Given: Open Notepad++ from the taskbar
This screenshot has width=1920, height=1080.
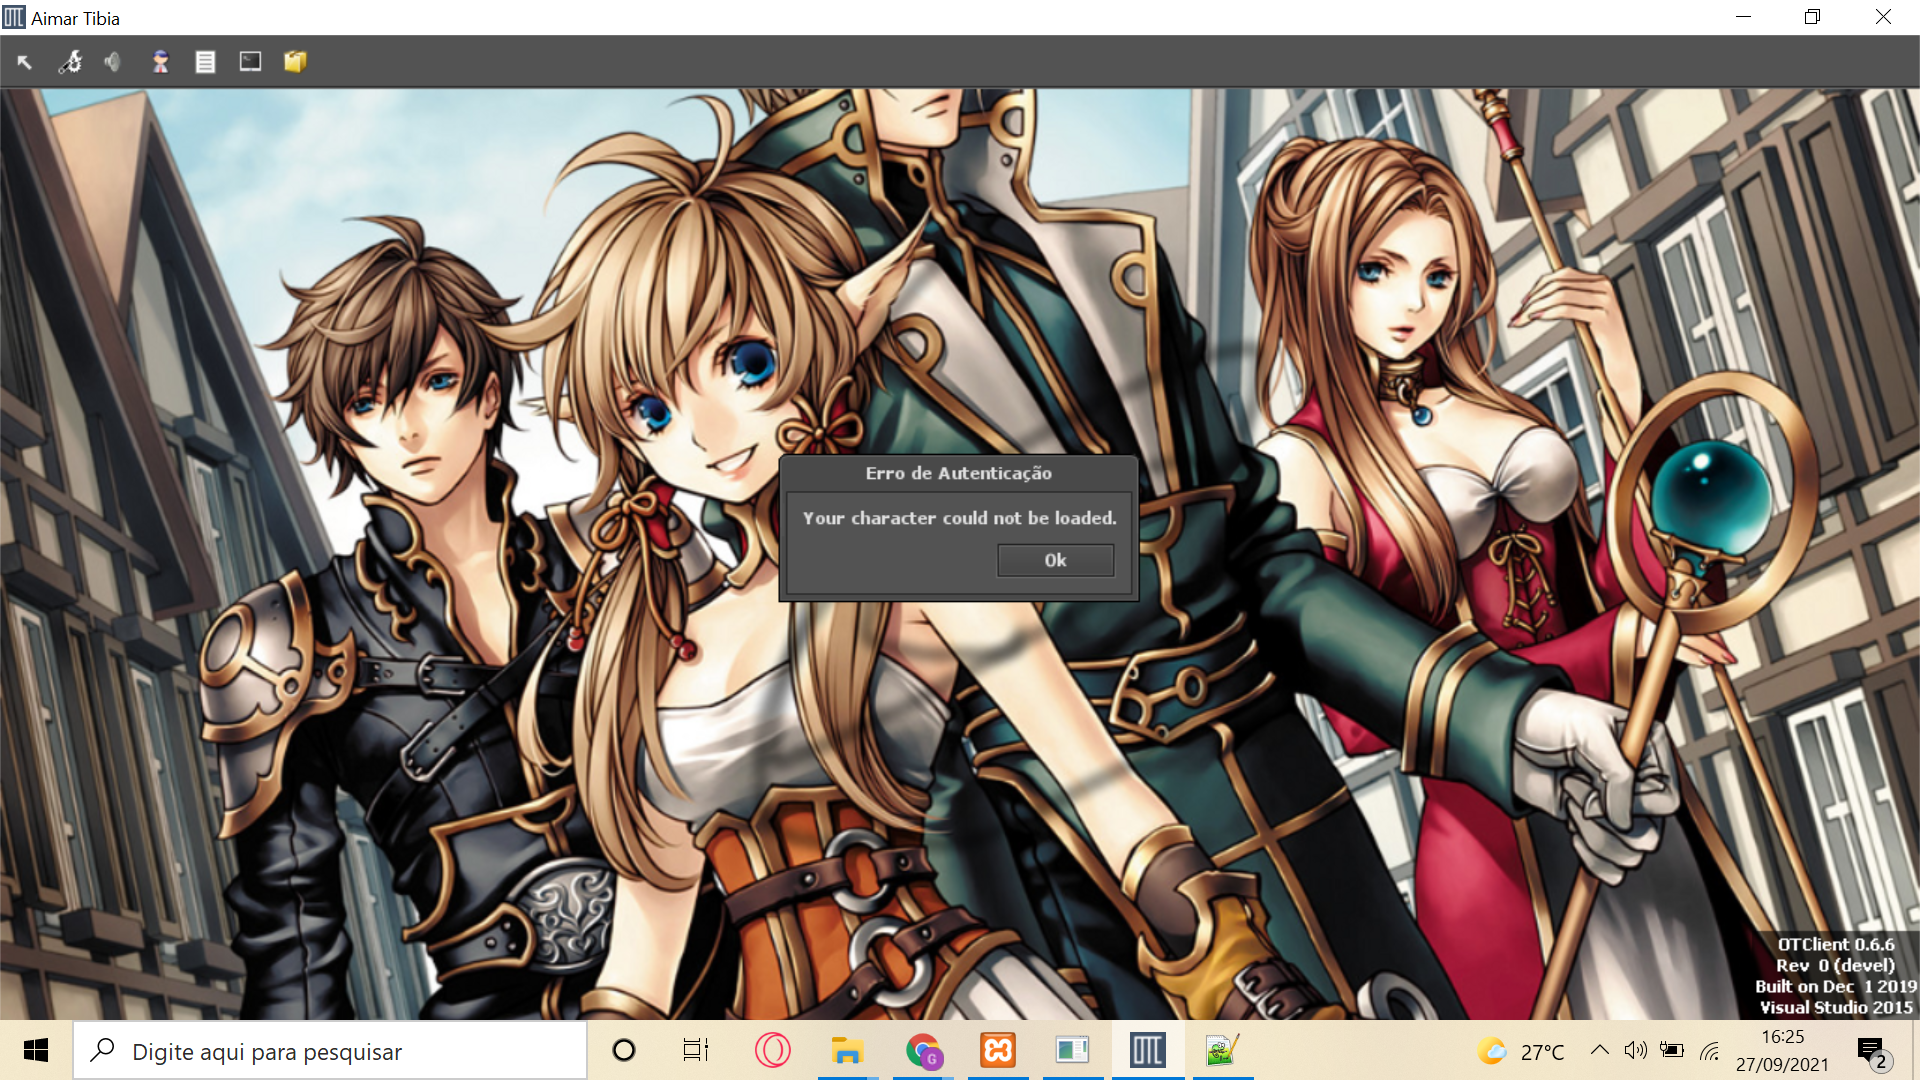Looking at the screenshot, I should point(1222,1050).
